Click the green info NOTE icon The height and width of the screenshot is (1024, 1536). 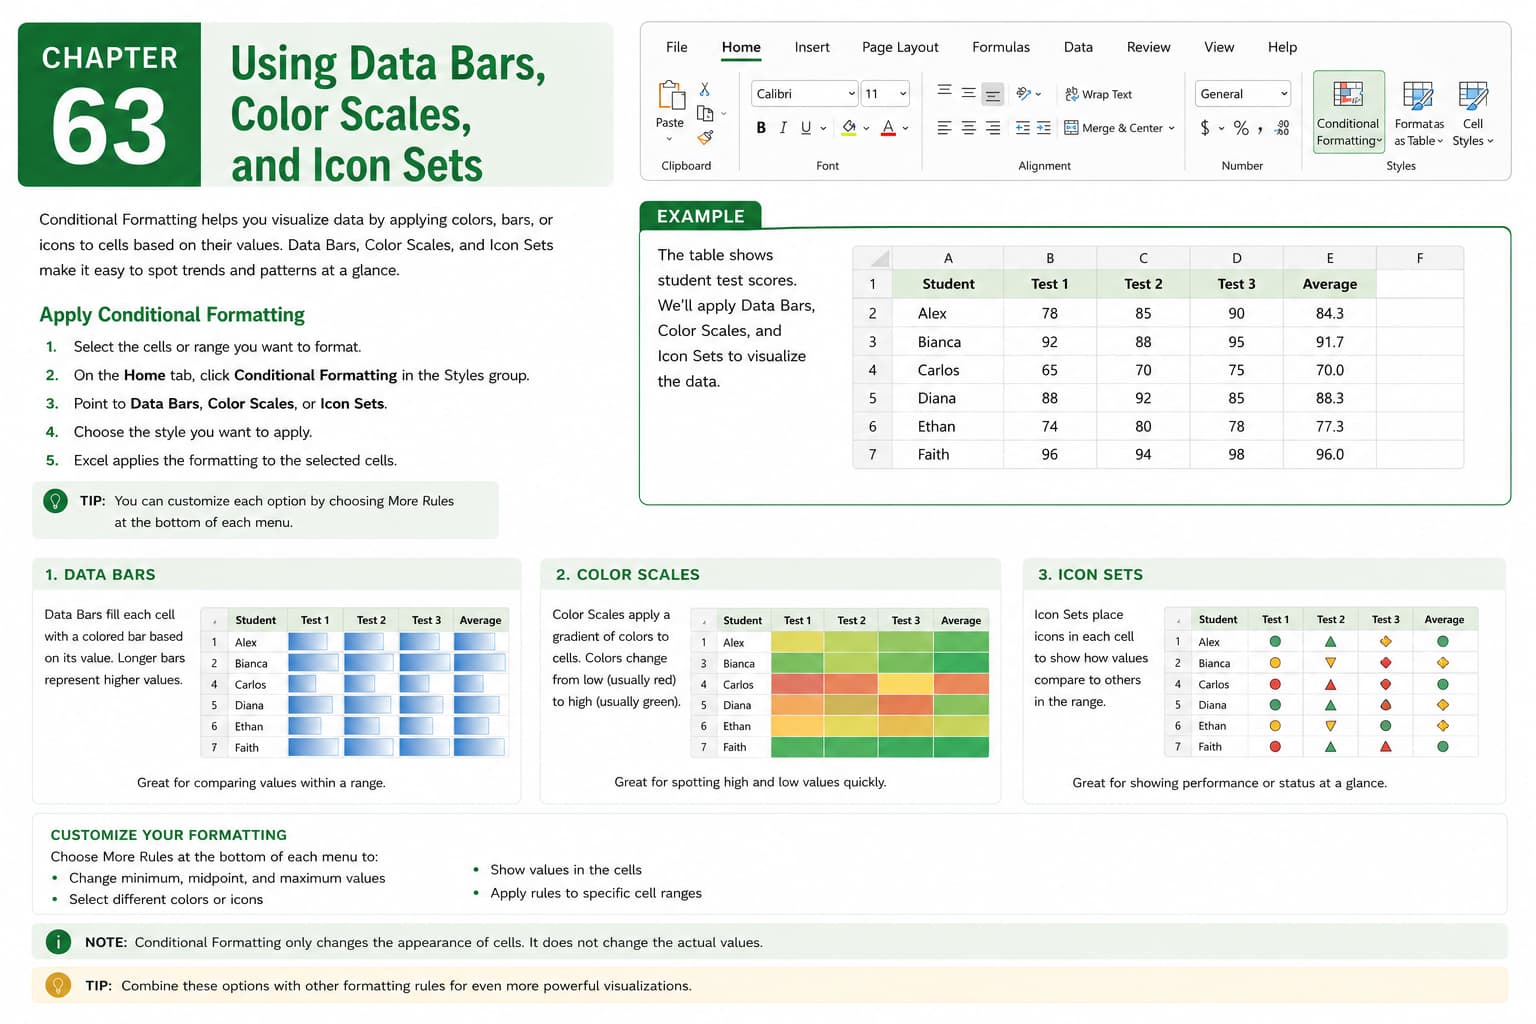tap(58, 942)
